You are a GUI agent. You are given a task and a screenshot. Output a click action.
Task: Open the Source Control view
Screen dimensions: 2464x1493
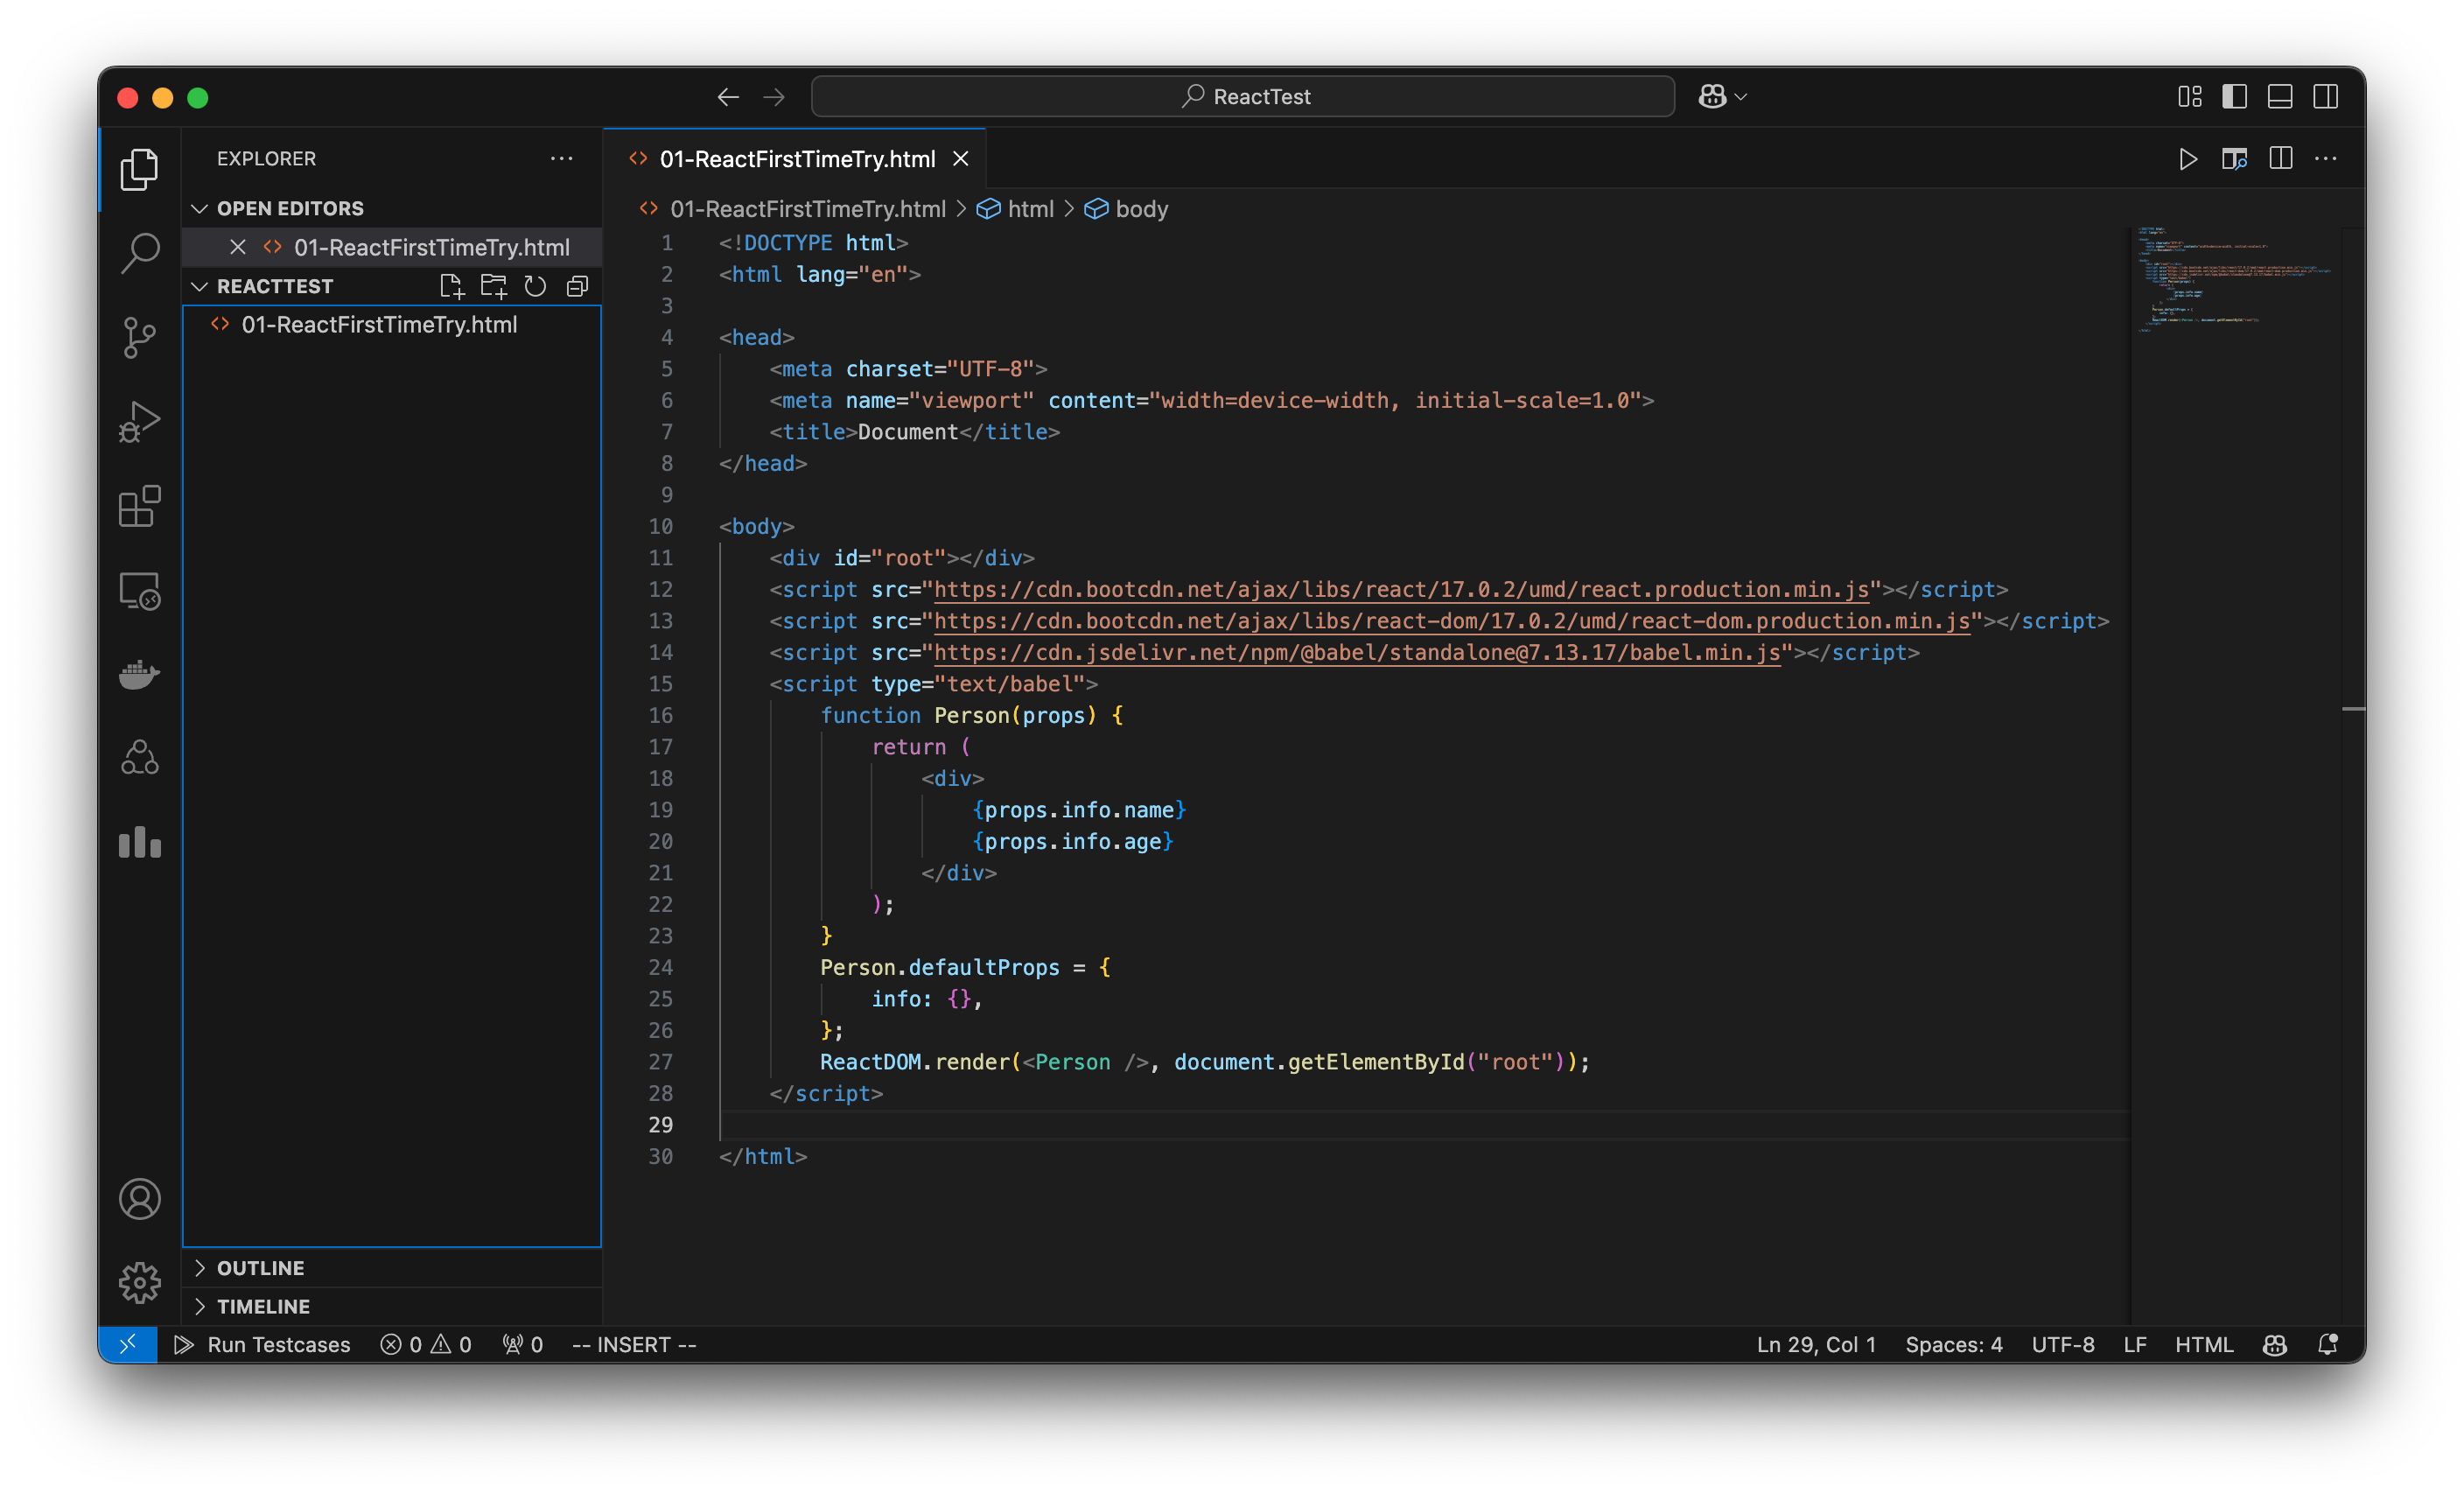pos(139,338)
